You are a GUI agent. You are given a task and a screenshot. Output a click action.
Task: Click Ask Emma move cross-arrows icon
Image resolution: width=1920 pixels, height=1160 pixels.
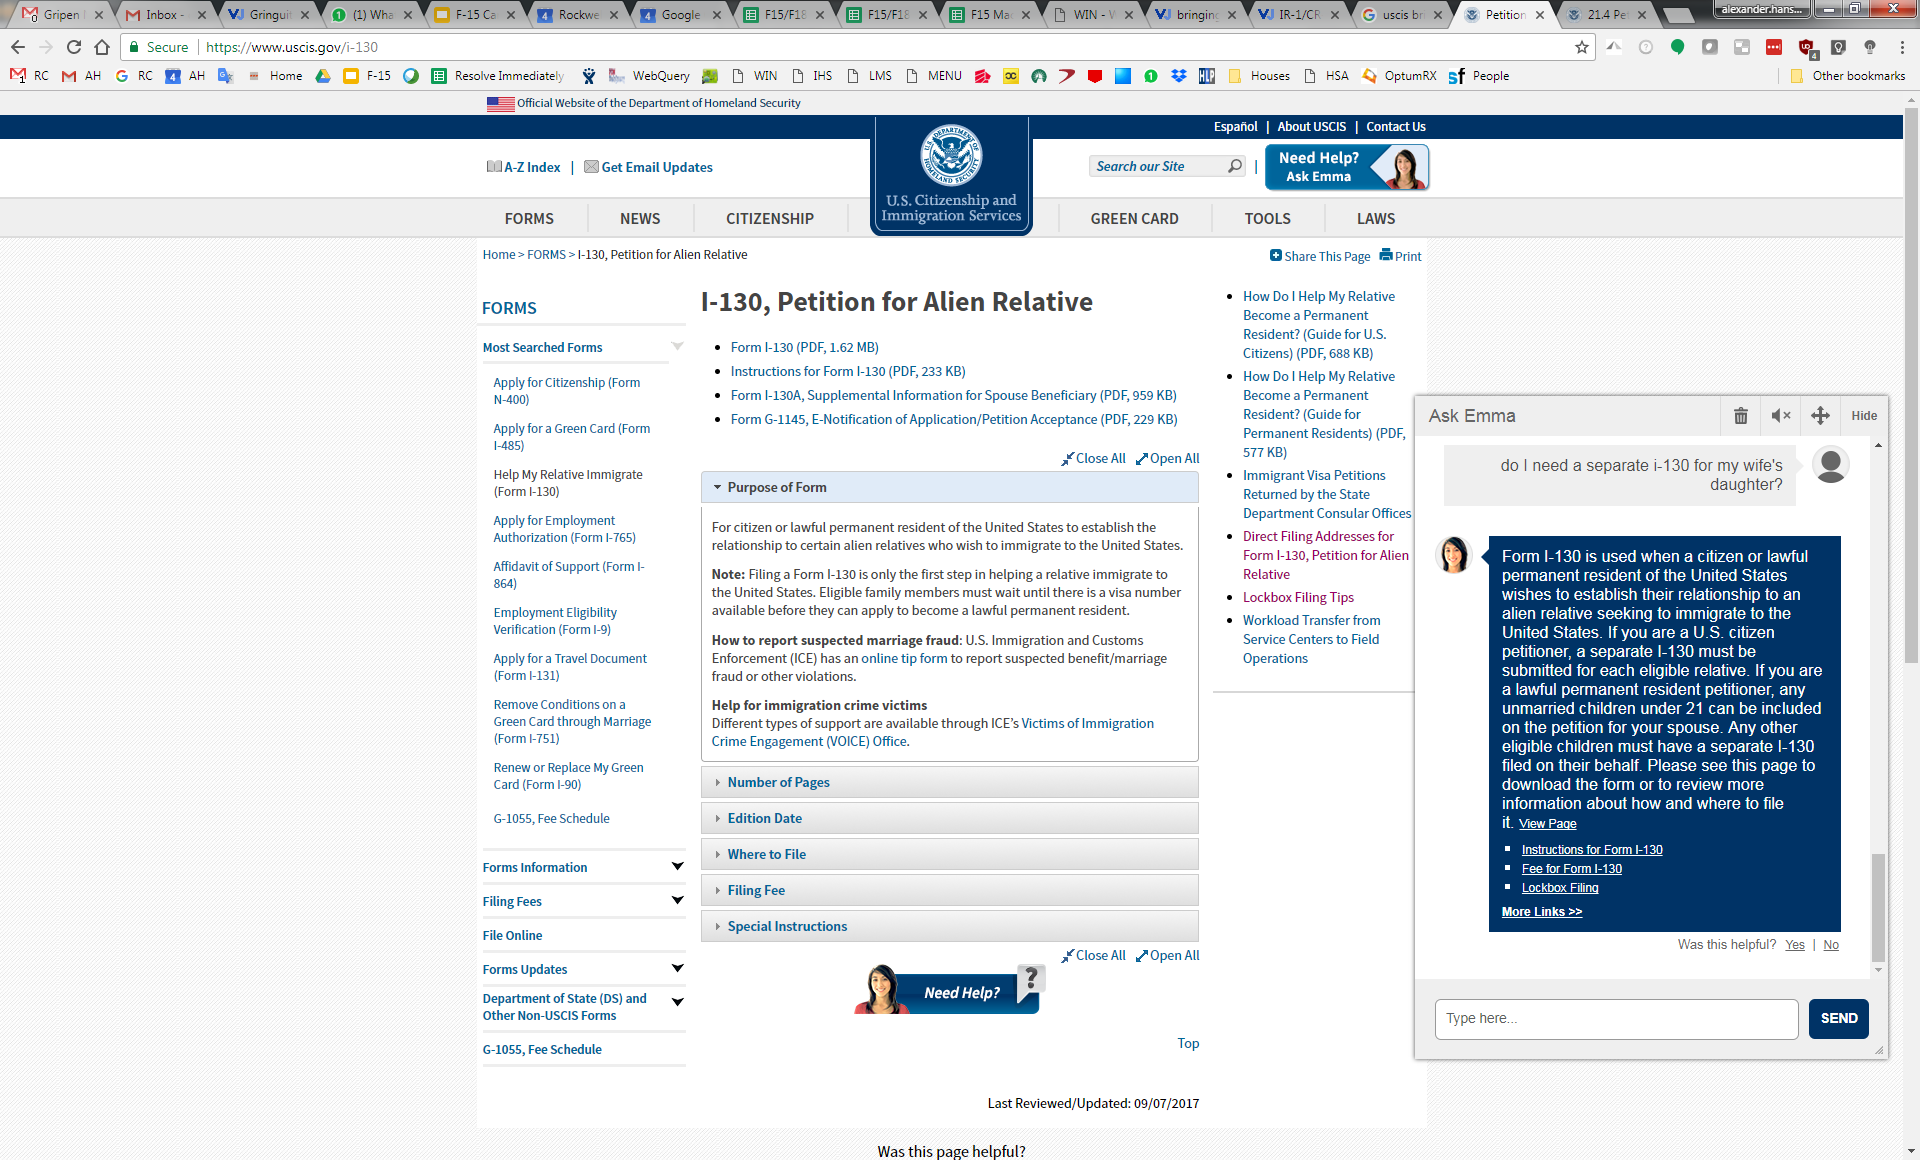1821,416
